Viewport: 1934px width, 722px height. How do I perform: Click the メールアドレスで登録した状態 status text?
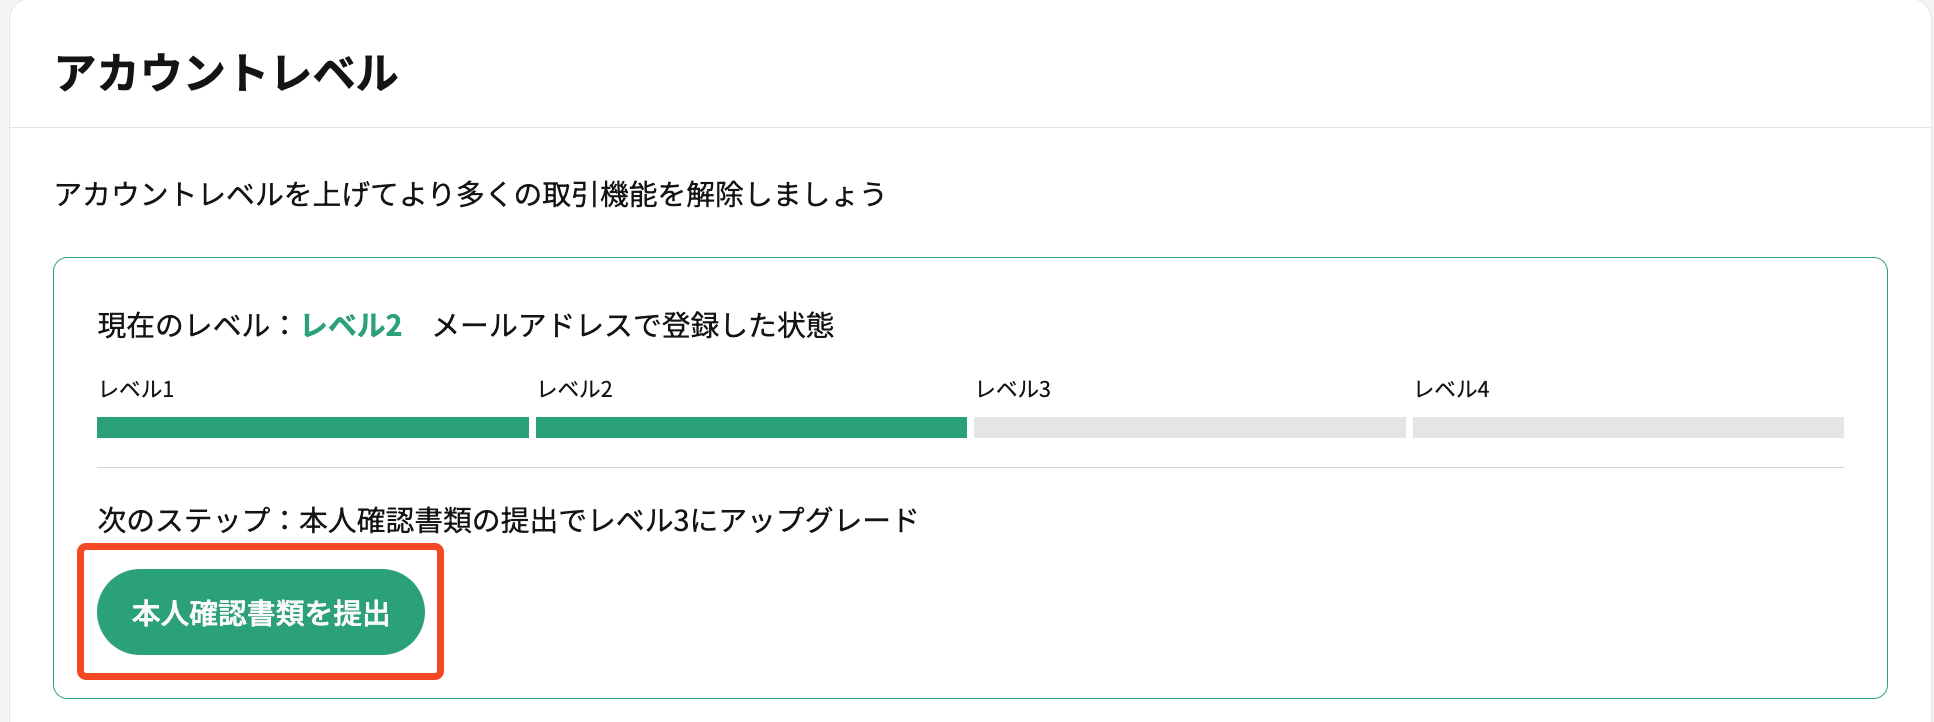tap(634, 325)
